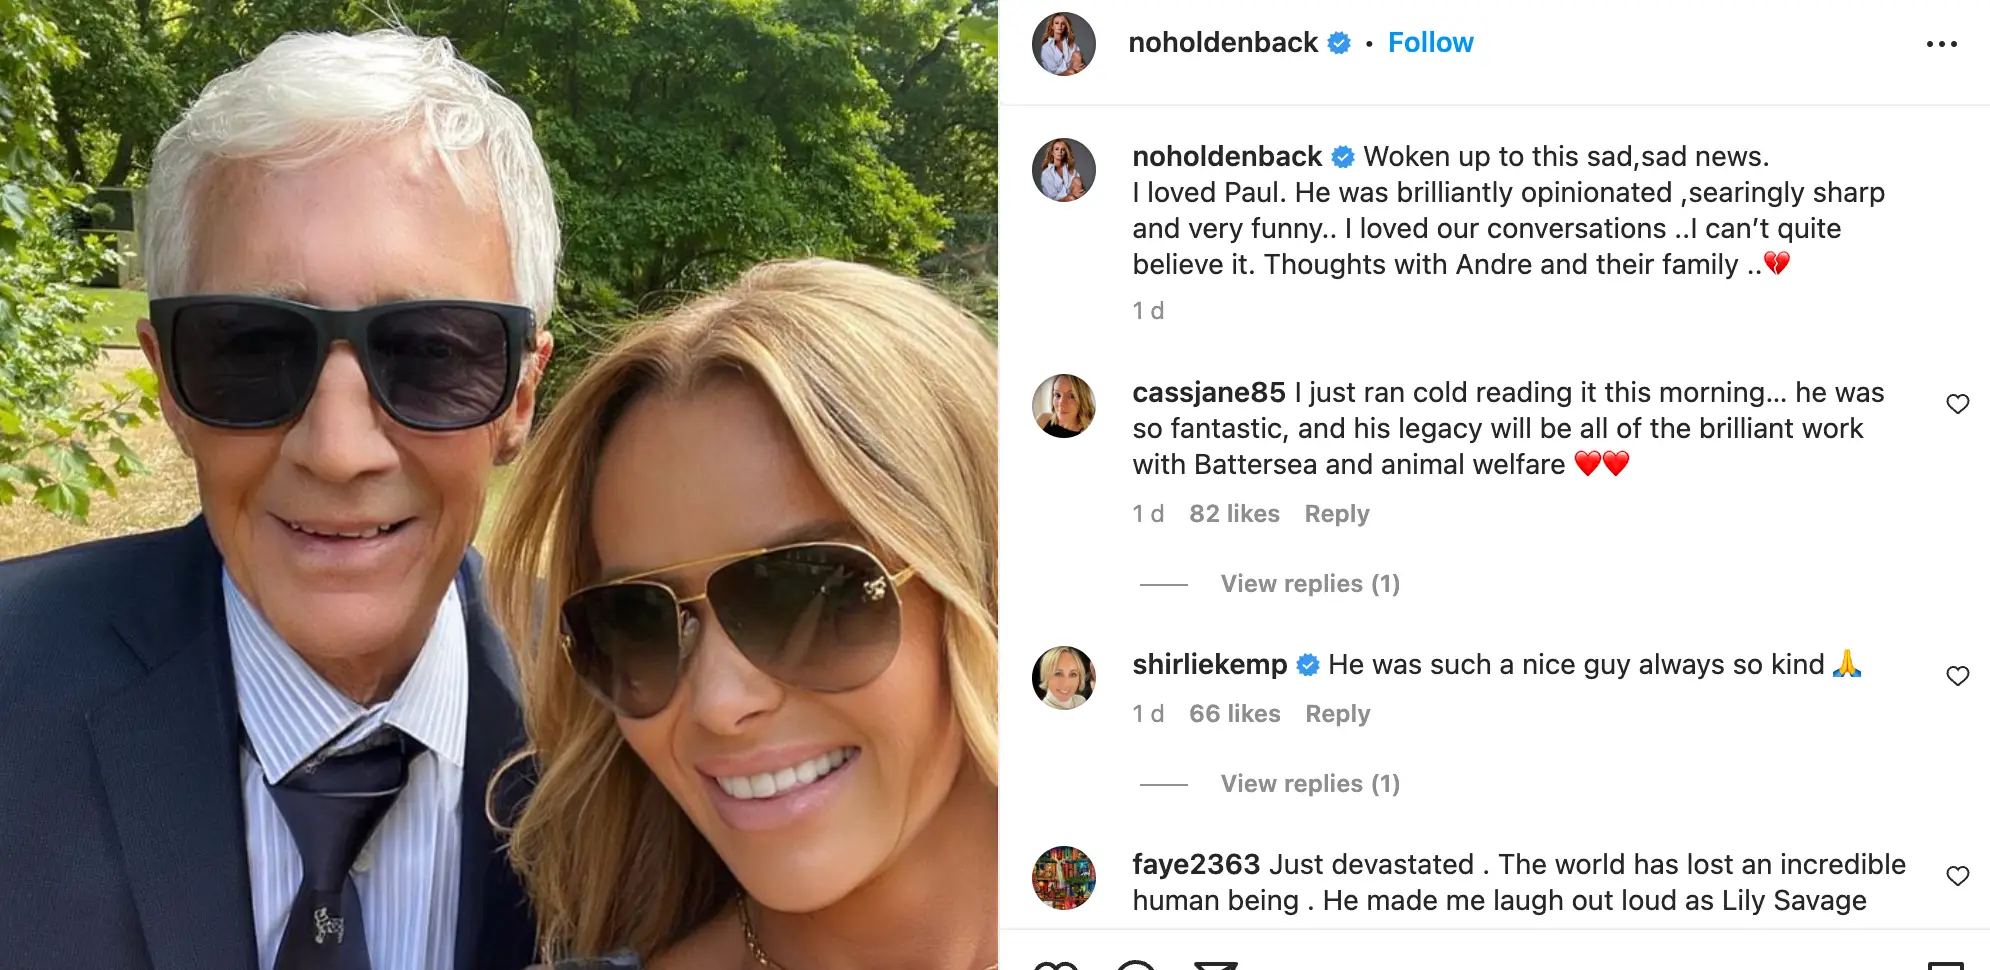Viewport: 1990px width, 970px height.
Task: Expand replies under cassjane85's comment
Action: click(x=1310, y=583)
